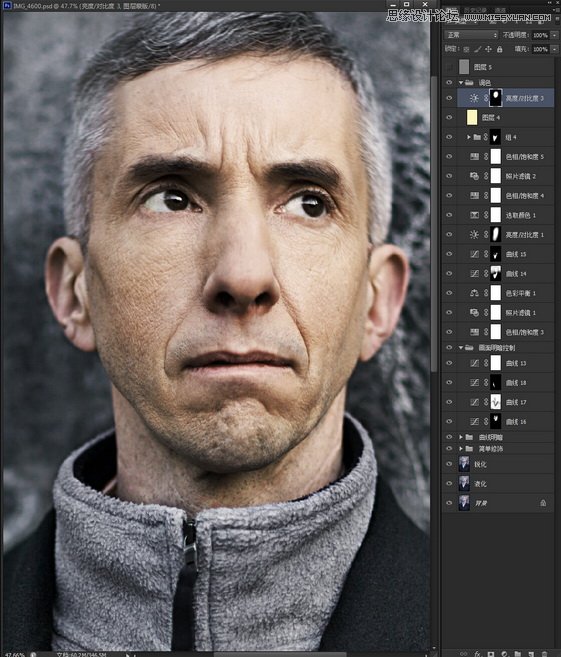The image size is (561, 657).
Task: Click lock image pixels brush icon
Action: tap(477, 49)
